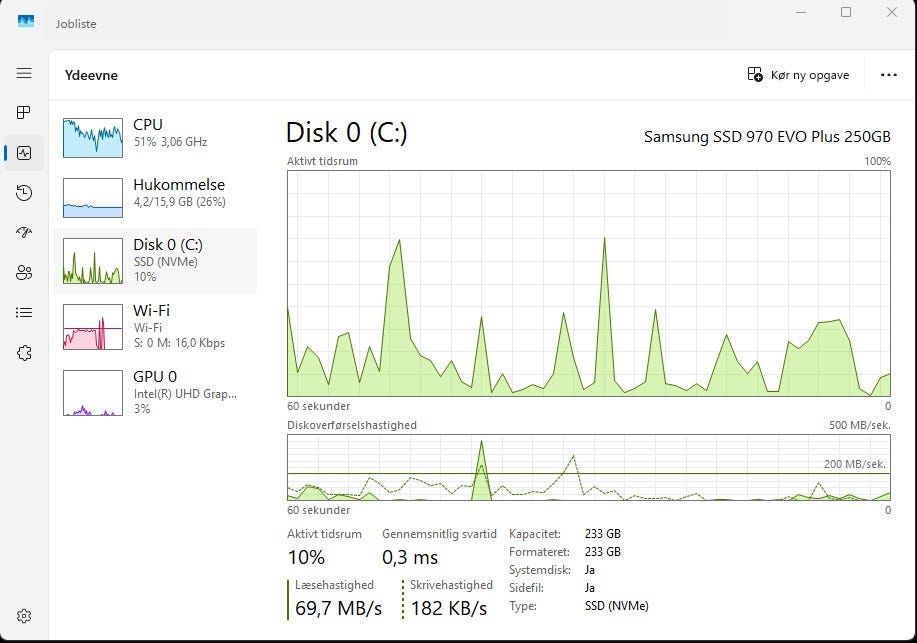Viewport: 917px width, 643px height.
Task: Click the Wi-Fi throughput thumbnail graph
Action: click(x=93, y=326)
